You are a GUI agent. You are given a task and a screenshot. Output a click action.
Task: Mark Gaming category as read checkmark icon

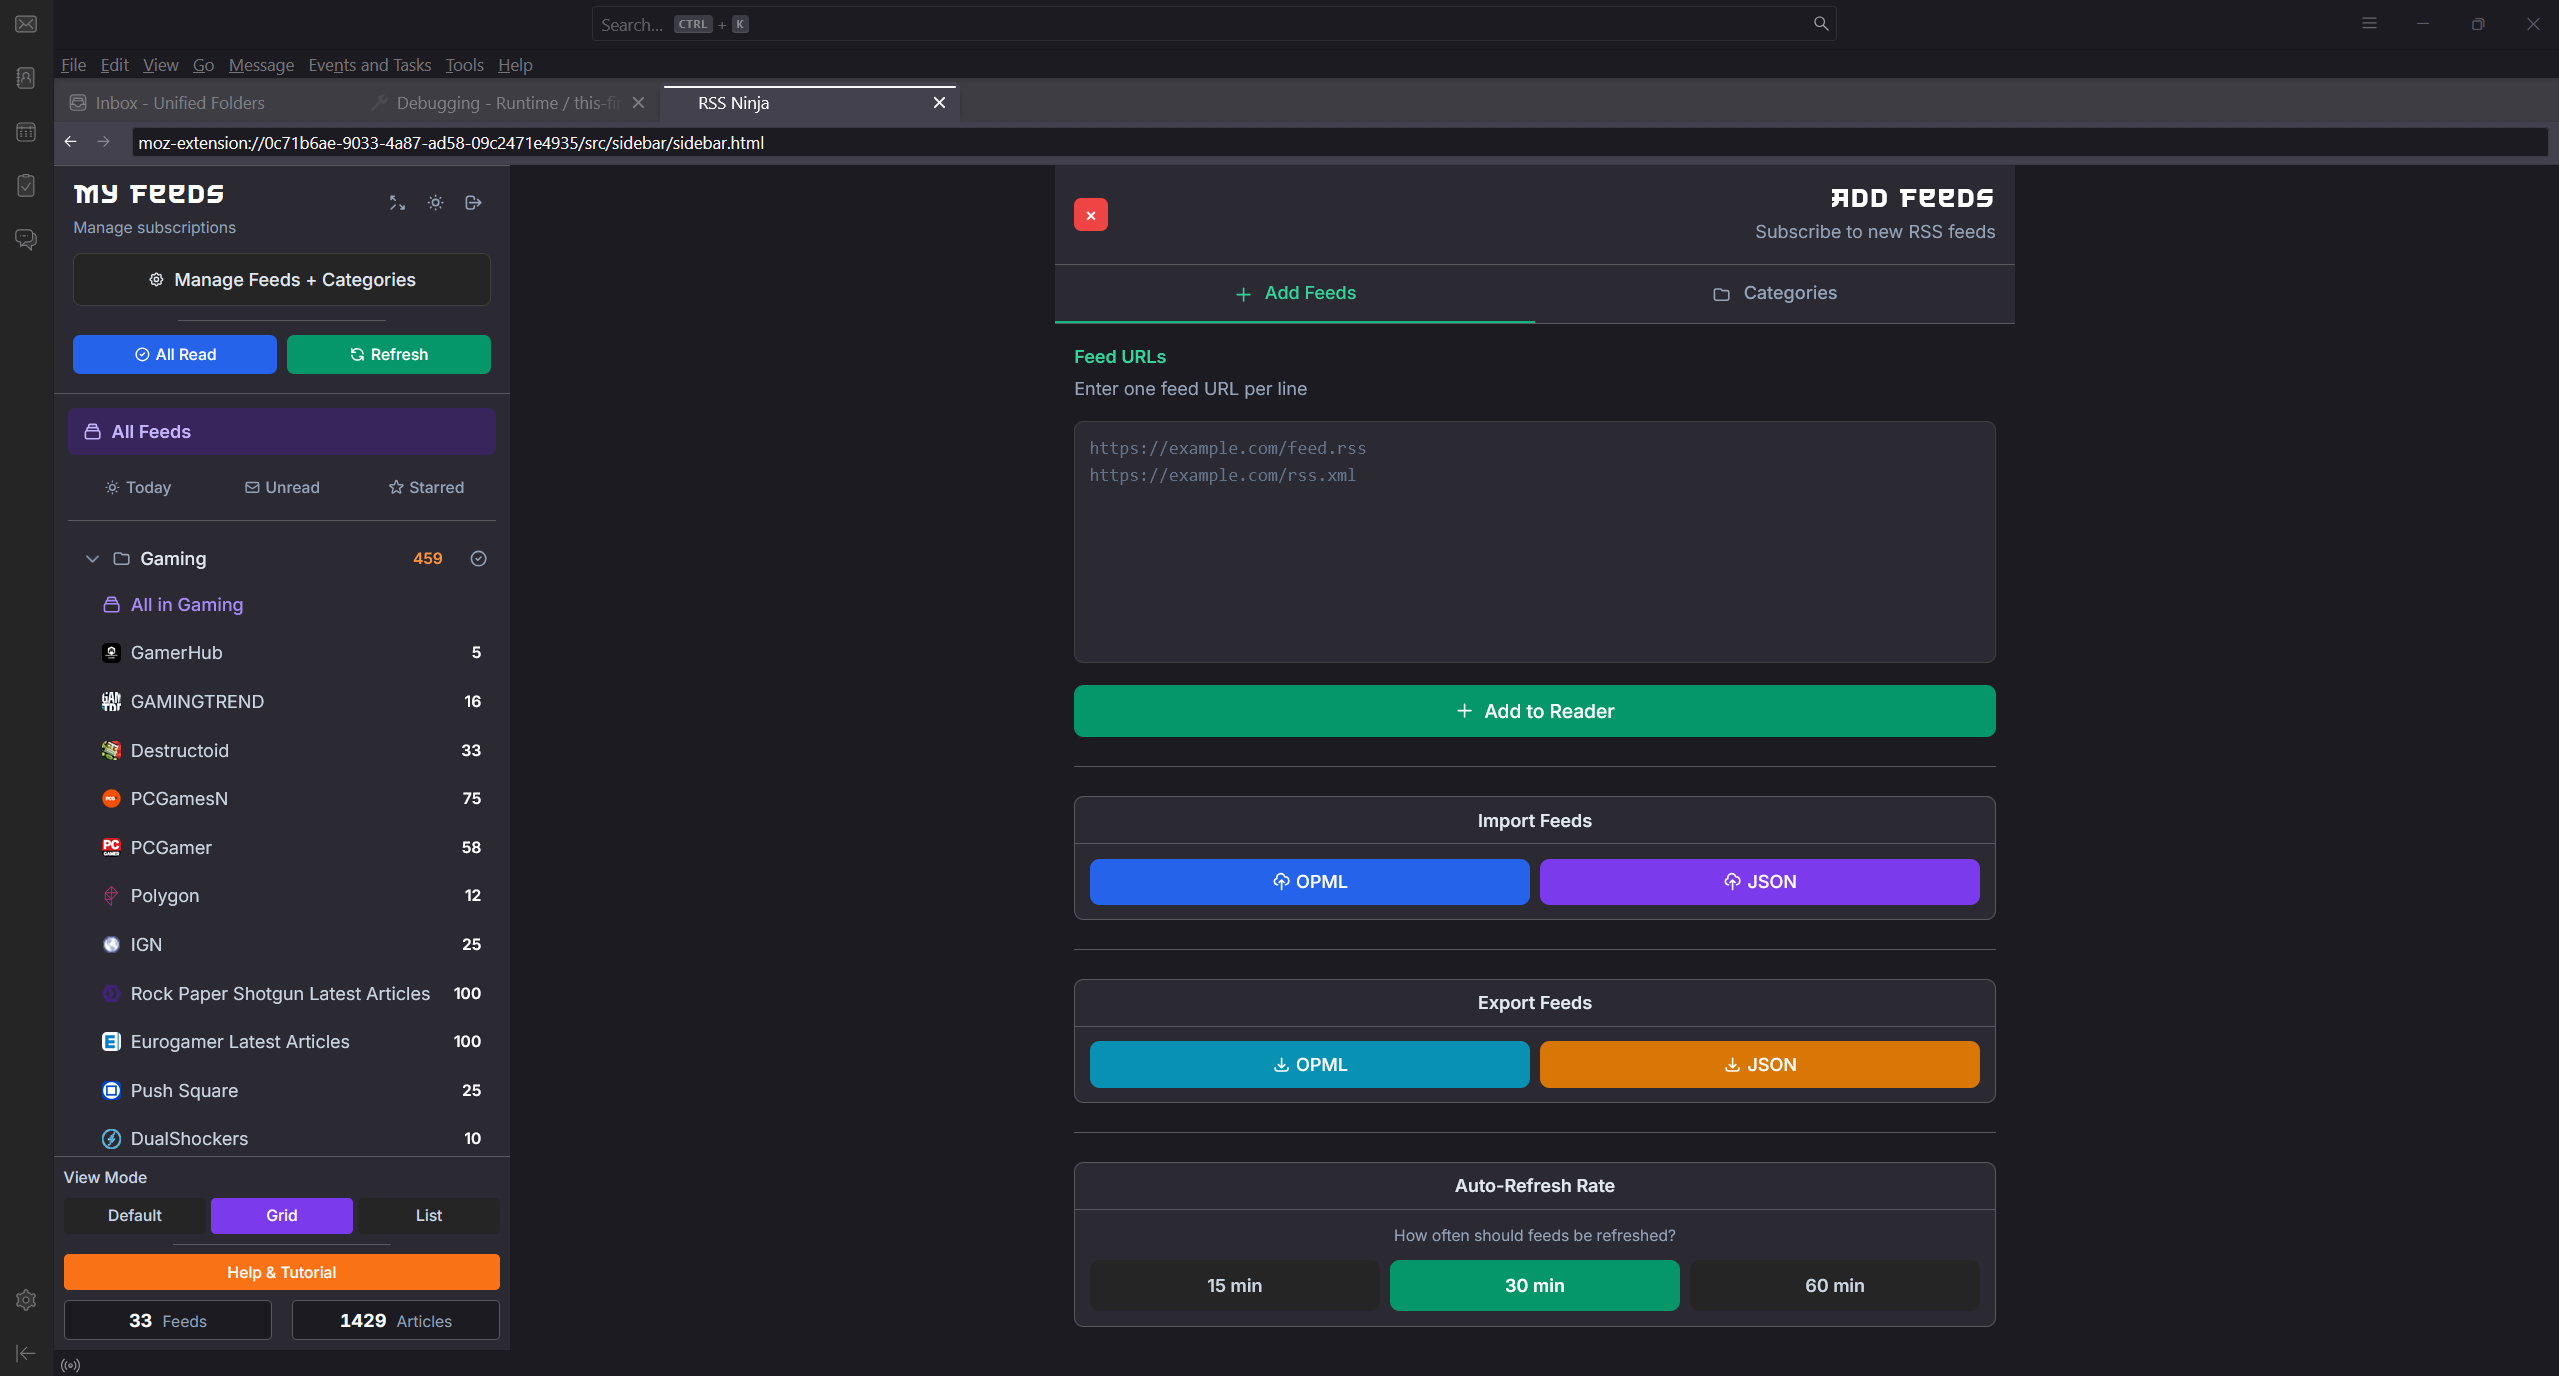(x=478, y=559)
